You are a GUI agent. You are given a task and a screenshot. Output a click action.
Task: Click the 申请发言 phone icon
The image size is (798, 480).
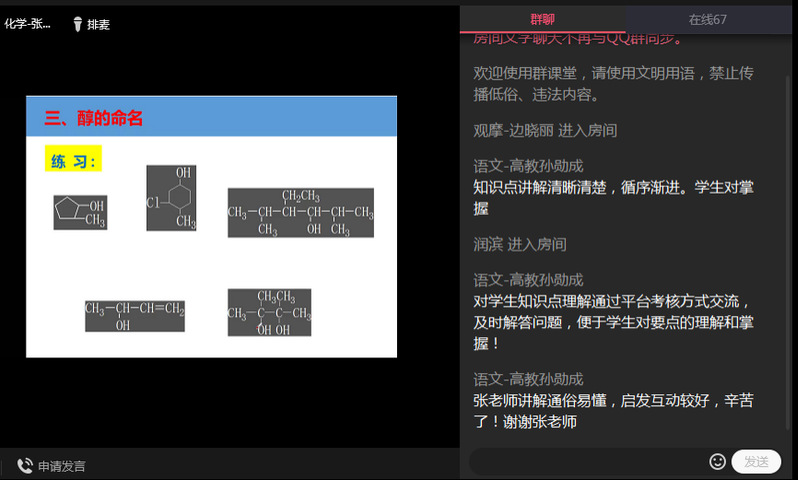(x=24, y=465)
